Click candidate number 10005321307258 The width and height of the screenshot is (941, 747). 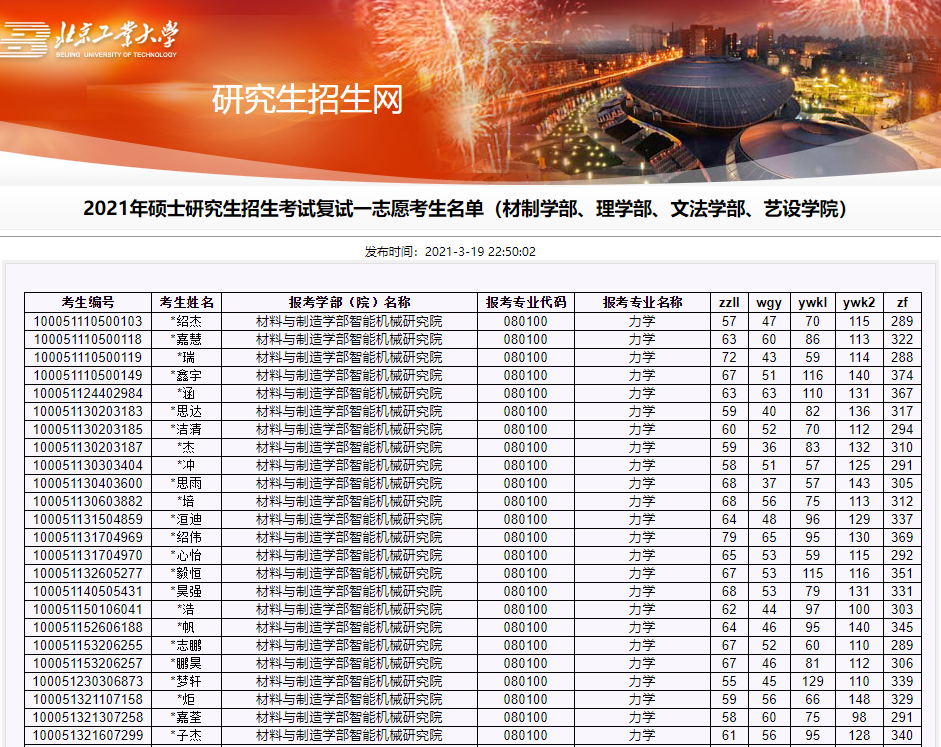(88, 718)
